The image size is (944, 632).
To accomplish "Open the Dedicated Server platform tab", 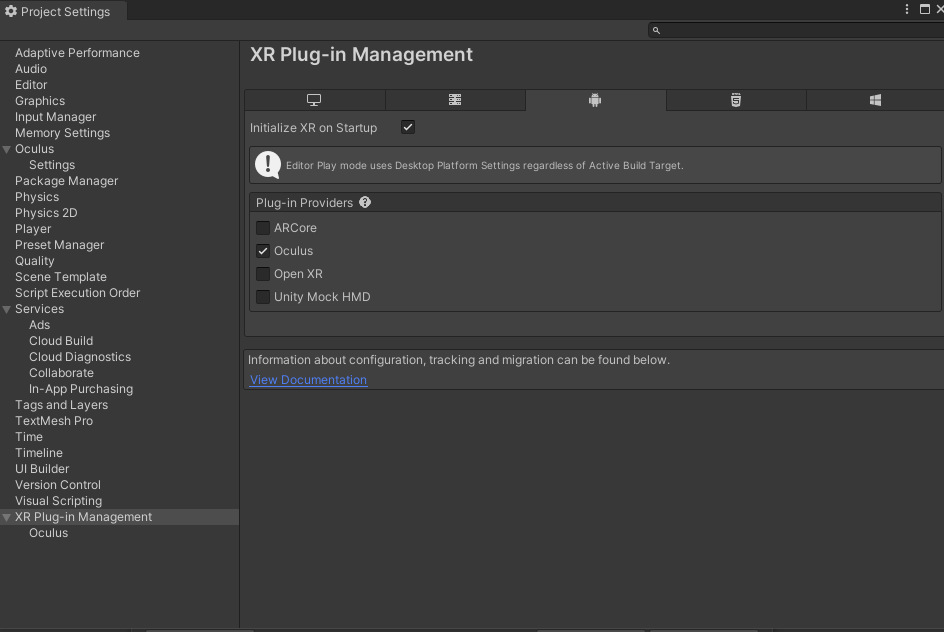I will [x=455, y=100].
